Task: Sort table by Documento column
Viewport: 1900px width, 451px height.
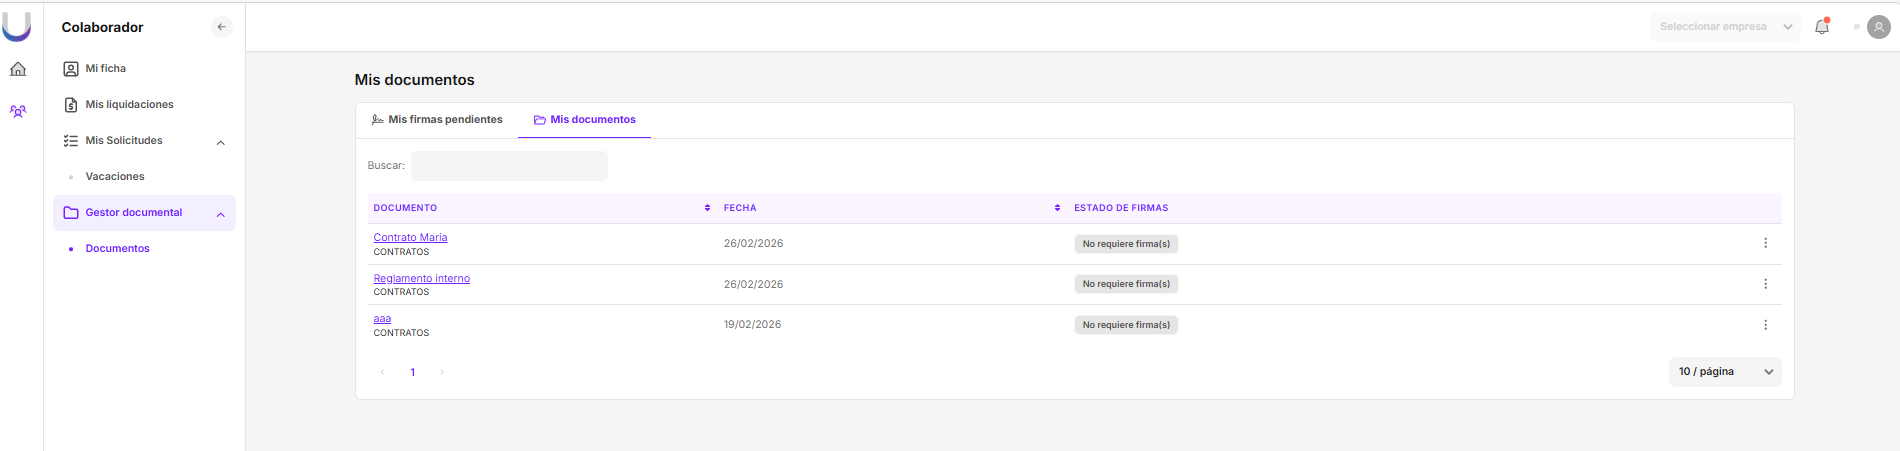Action: 707,208
